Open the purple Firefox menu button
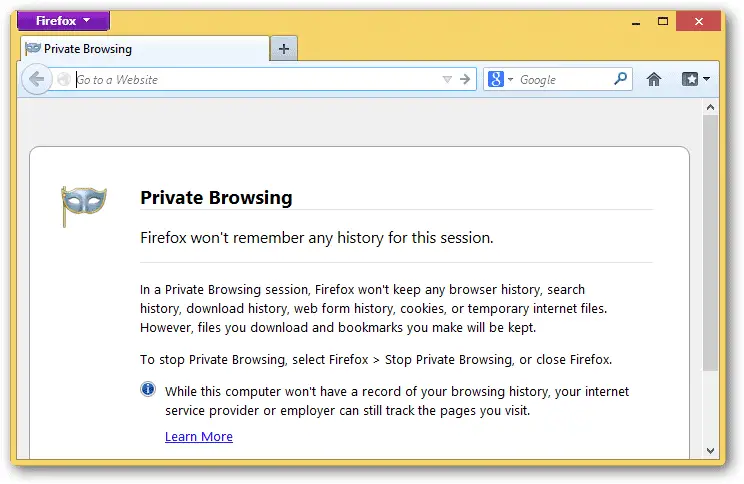 (63, 20)
